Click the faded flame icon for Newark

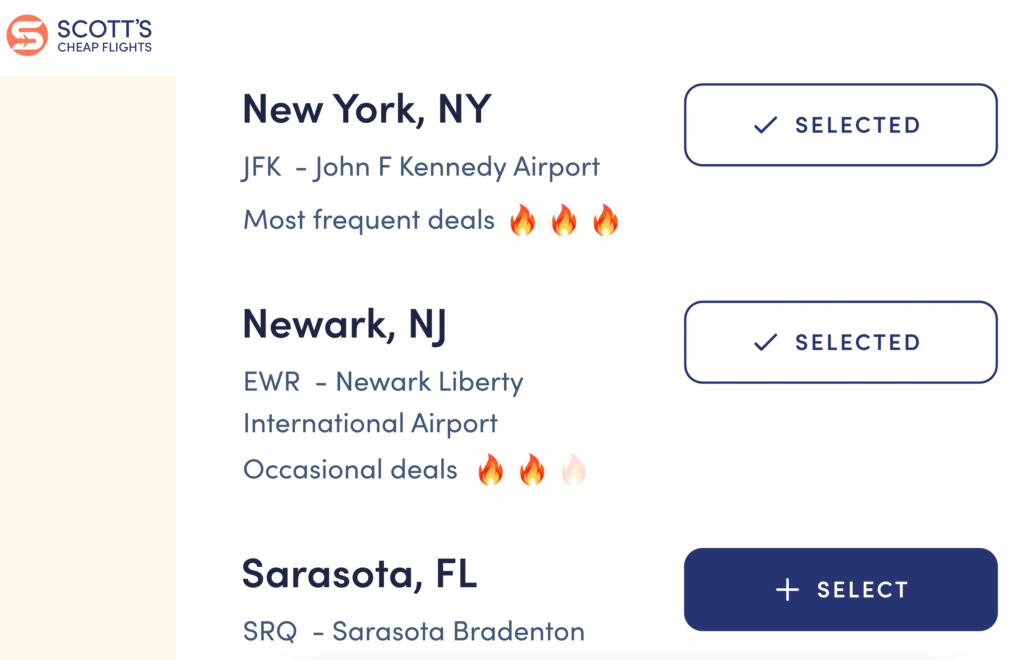click(x=573, y=469)
